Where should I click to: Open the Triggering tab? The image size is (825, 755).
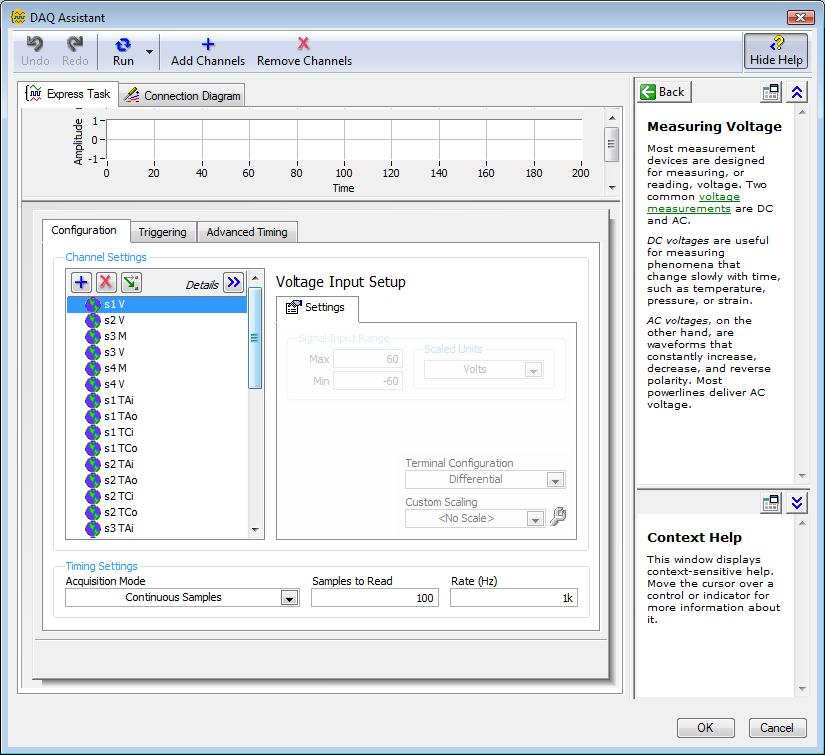click(163, 232)
